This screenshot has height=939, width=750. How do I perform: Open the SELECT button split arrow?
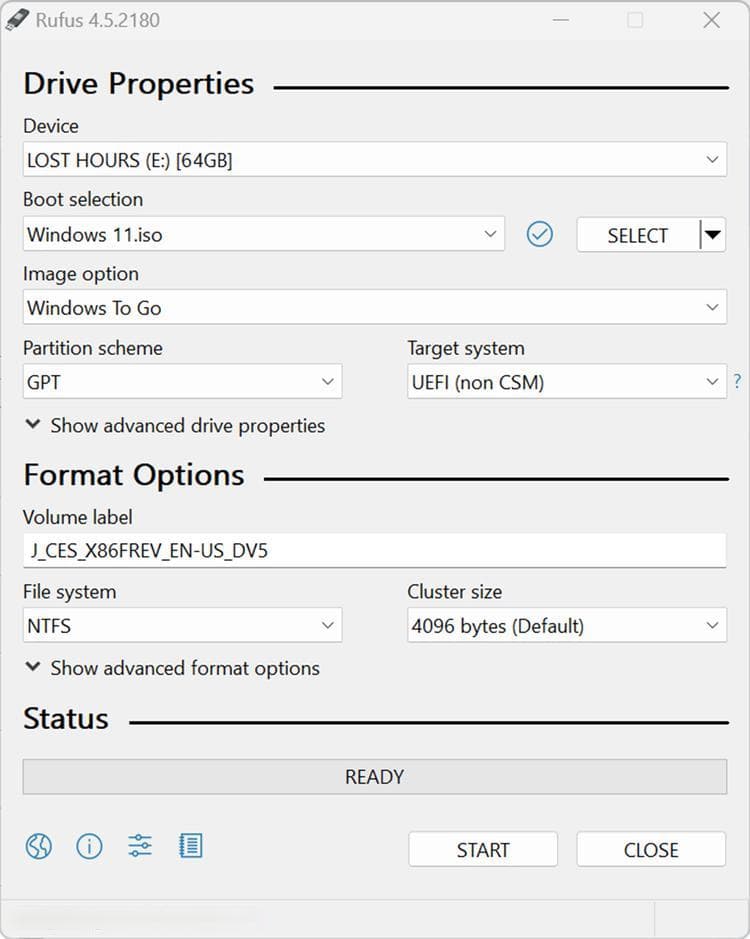coord(713,234)
